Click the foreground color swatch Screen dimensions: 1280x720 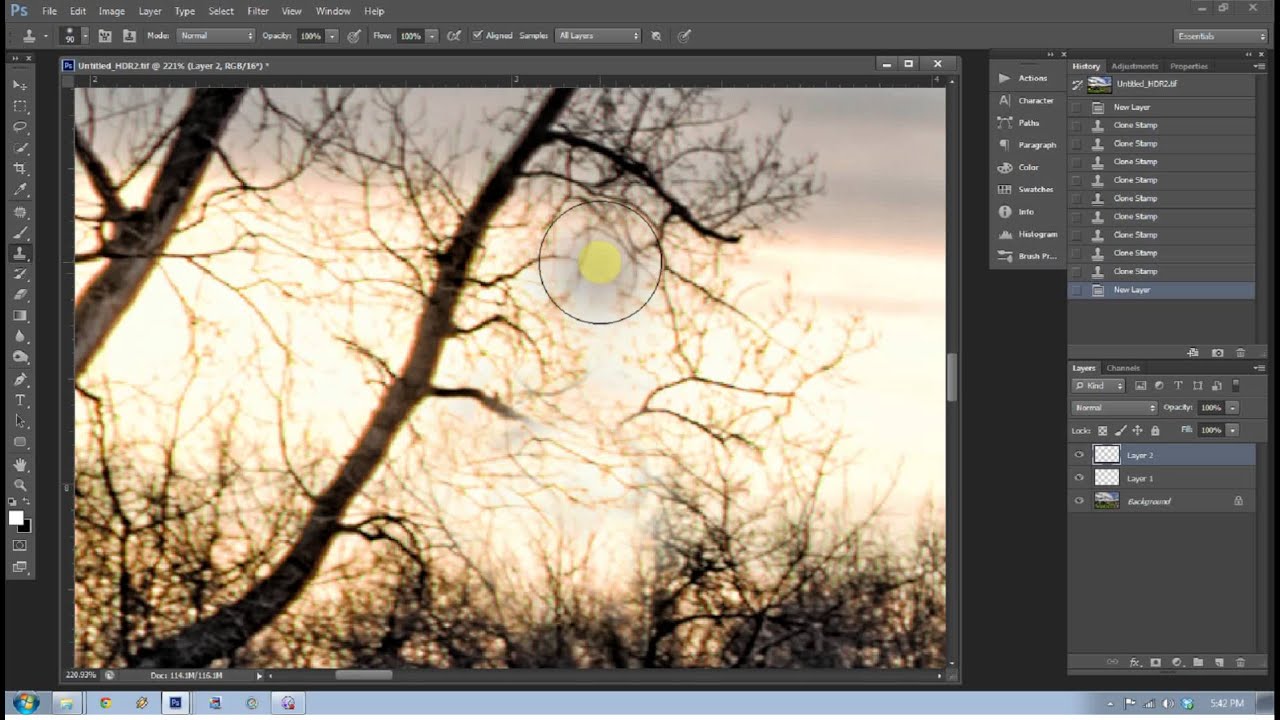tap(16, 518)
